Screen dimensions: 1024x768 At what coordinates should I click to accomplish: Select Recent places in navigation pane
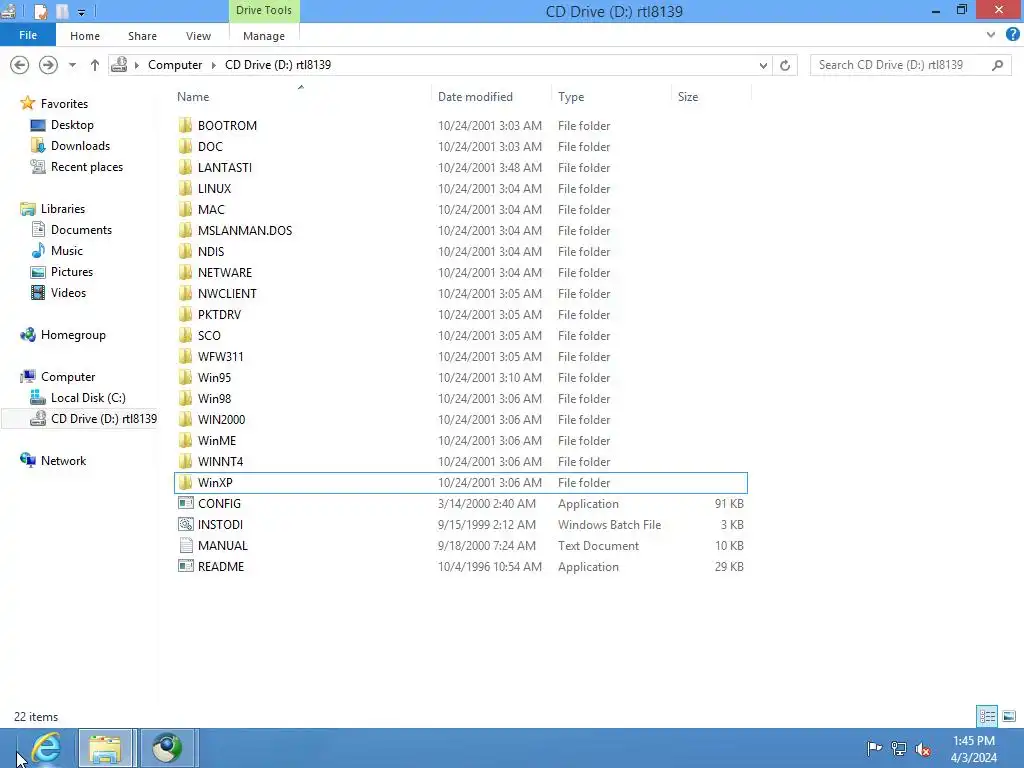coord(87,167)
